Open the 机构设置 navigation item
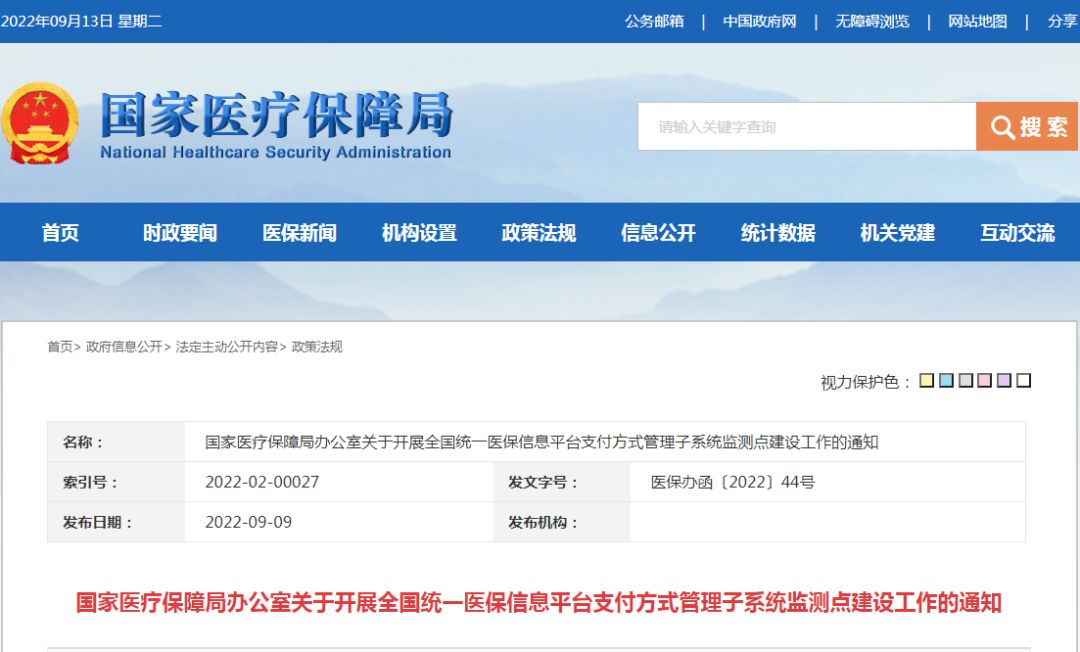Viewport: 1080px width, 652px height. click(419, 233)
